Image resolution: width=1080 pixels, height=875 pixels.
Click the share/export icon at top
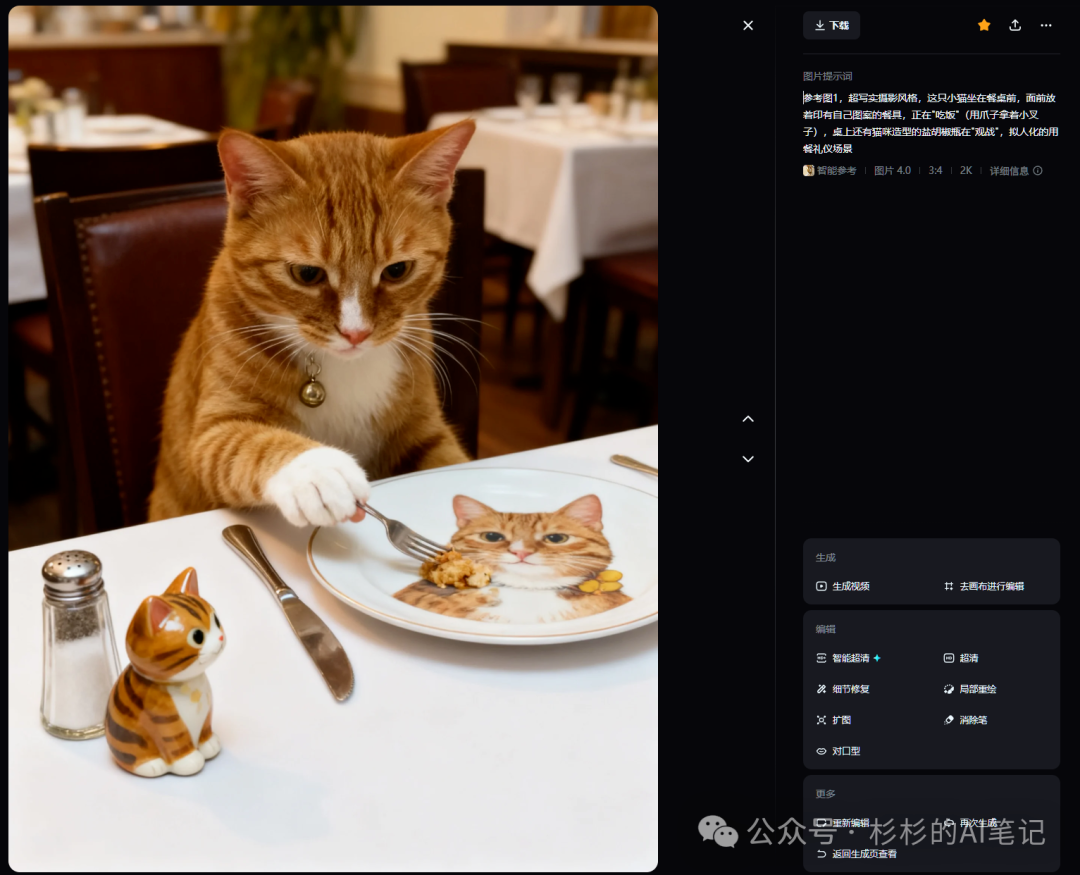(x=1015, y=25)
